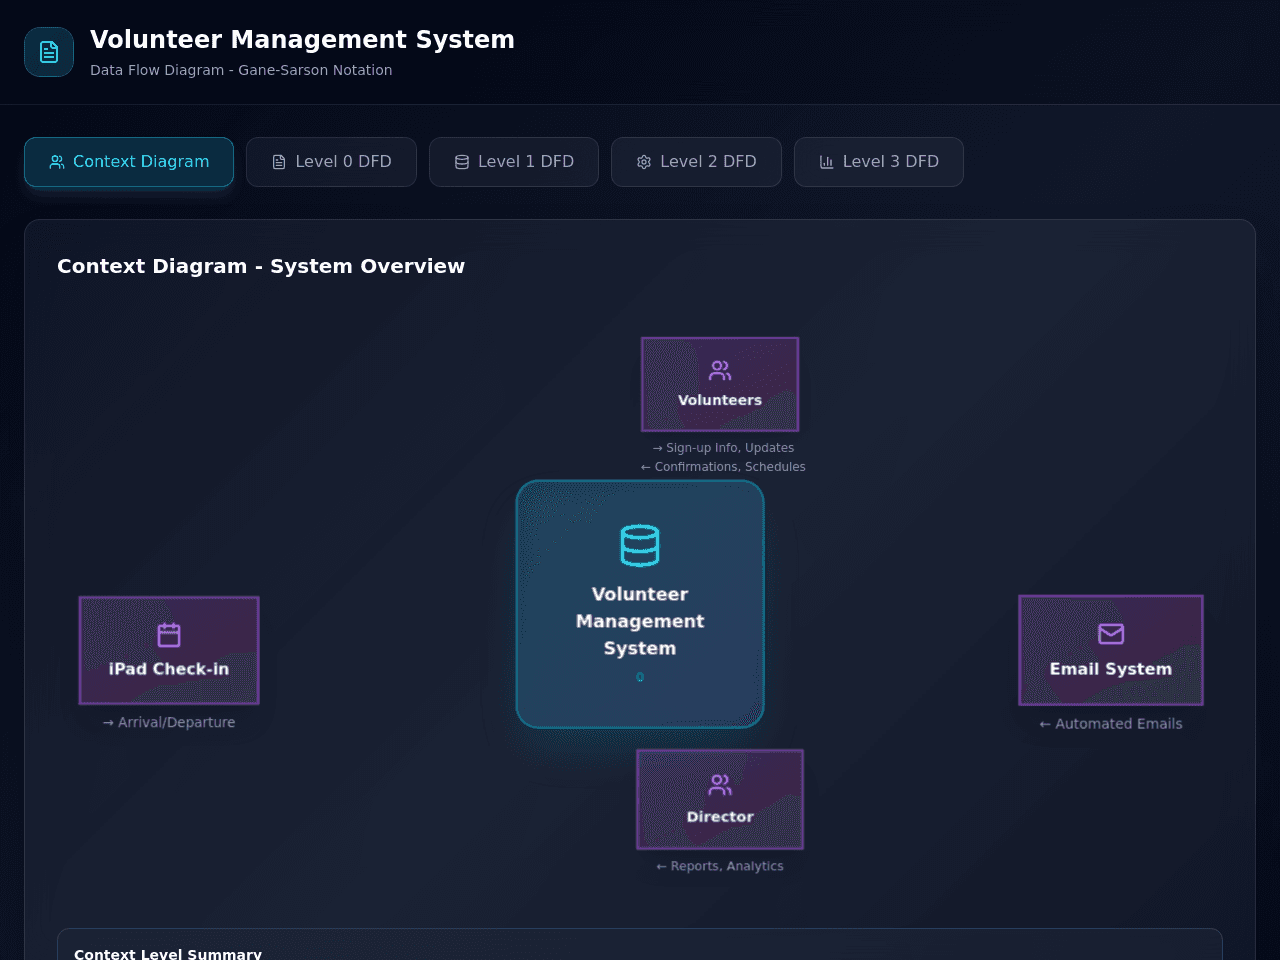Click the file icon in the Level 0 DFD tab
Viewport: 1280px width, 960px height.
[x=279, y=162]
